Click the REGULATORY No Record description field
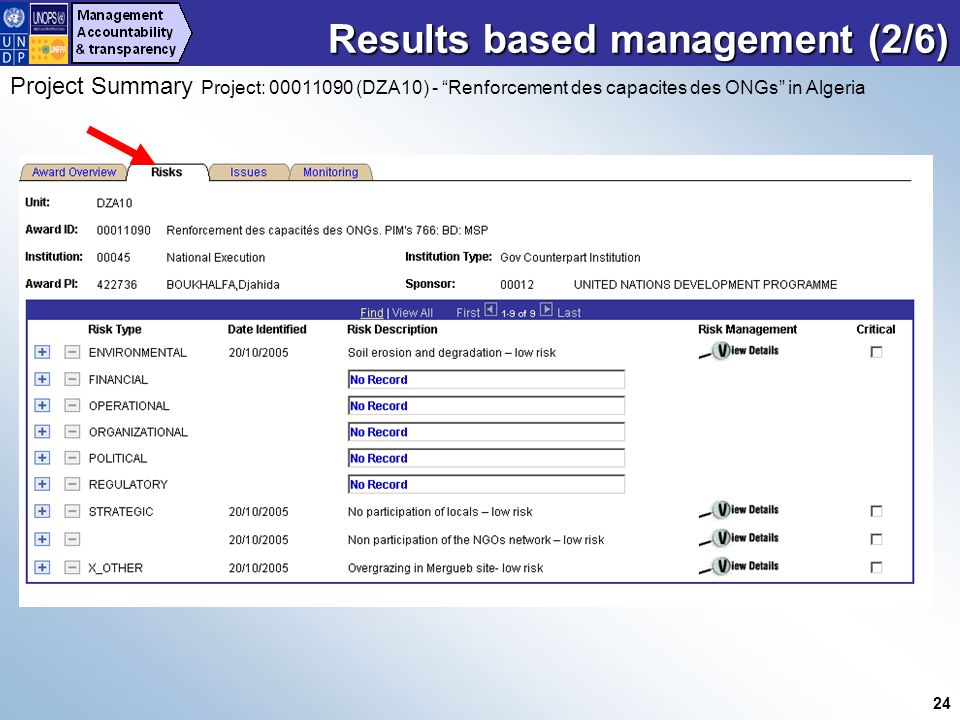The image size is (960, 720). coord(486,485)
